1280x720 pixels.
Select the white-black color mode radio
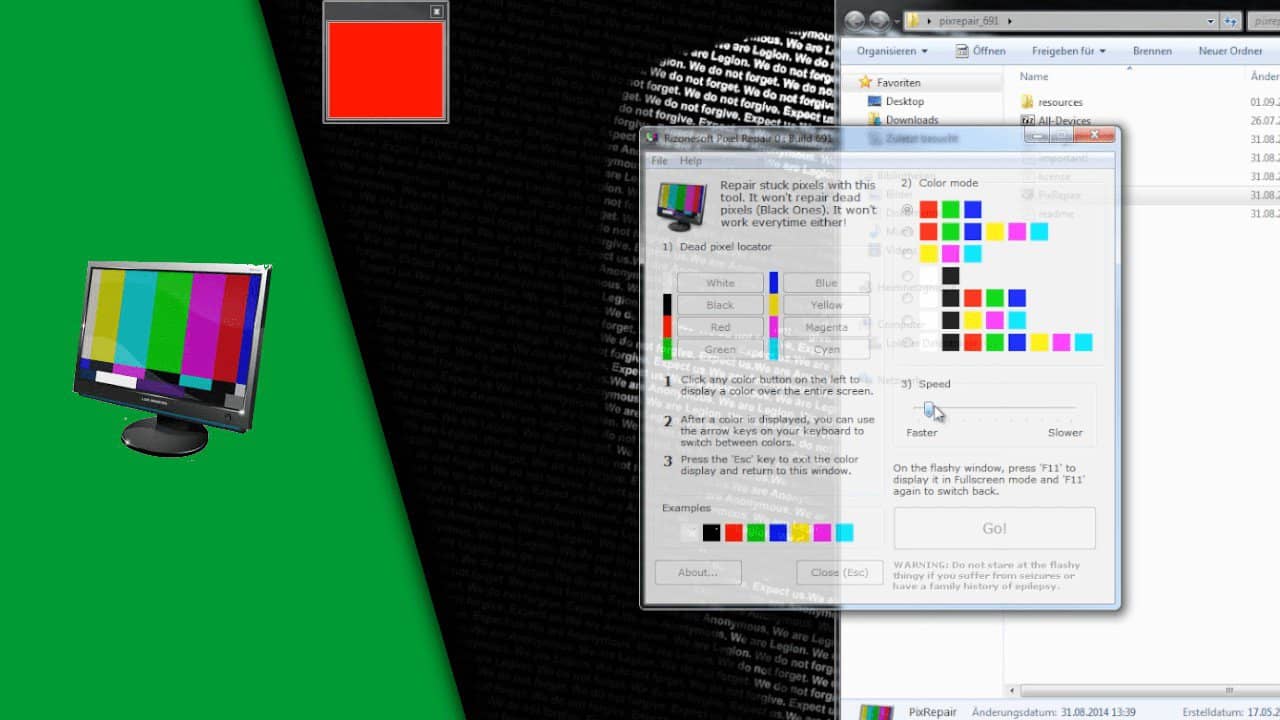pos(907,276)
